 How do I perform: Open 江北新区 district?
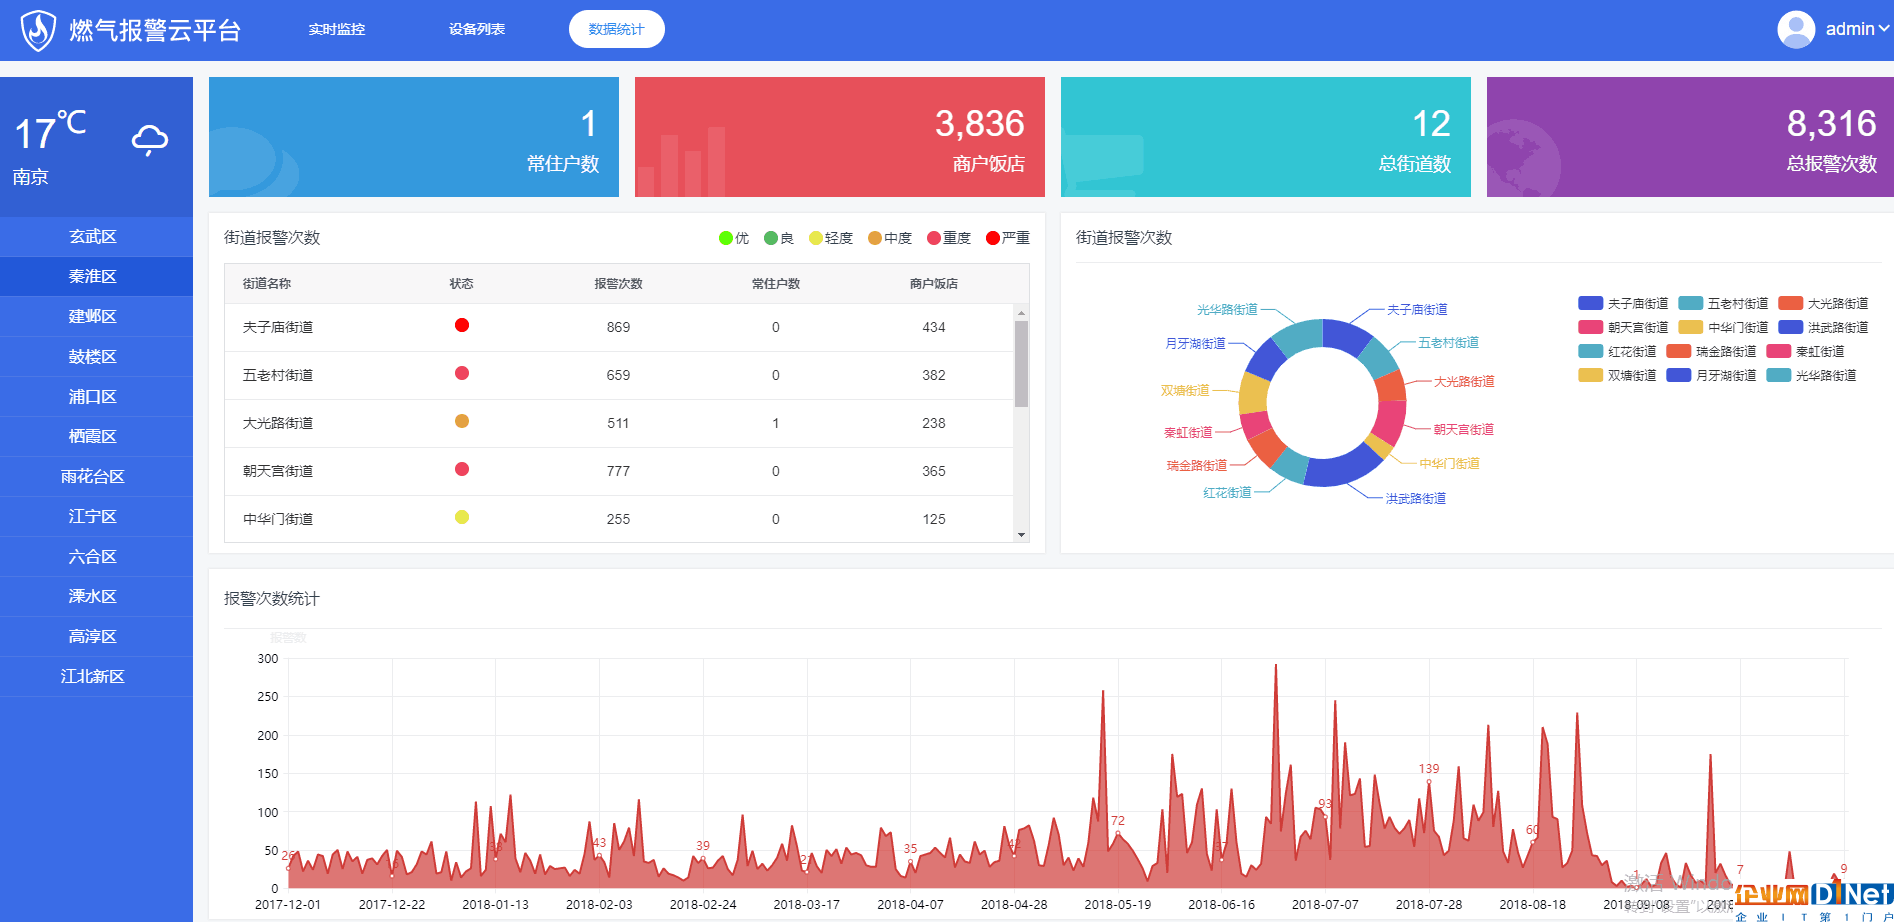tap(96, 677)
